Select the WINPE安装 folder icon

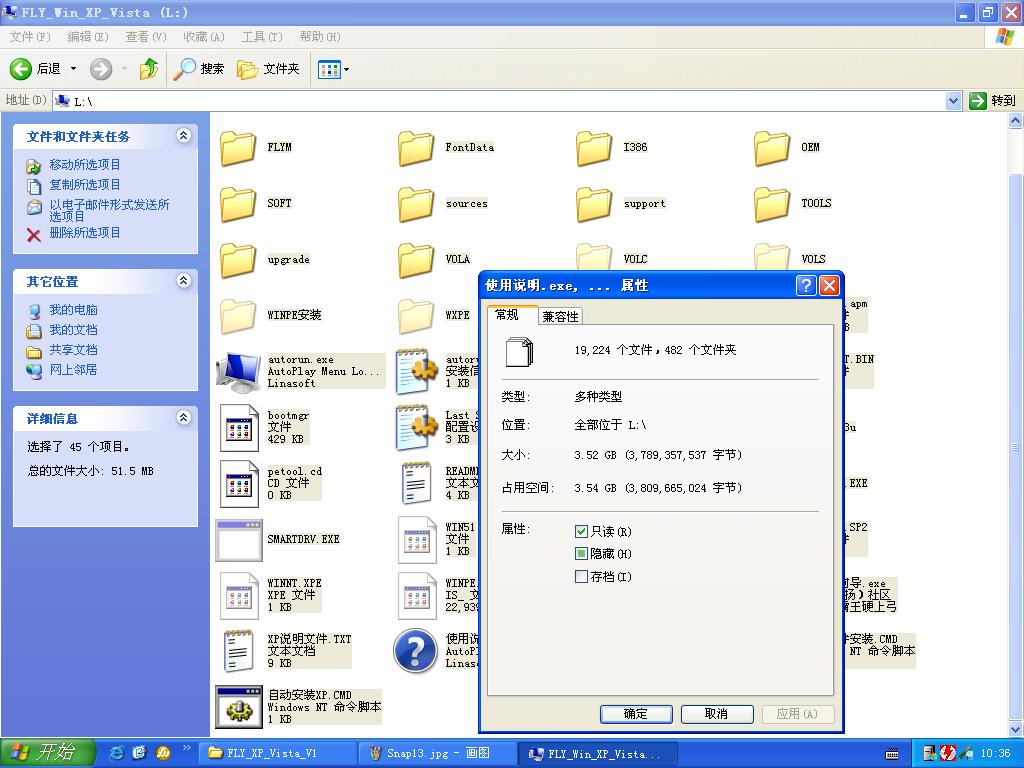click(x=238, y=316)
